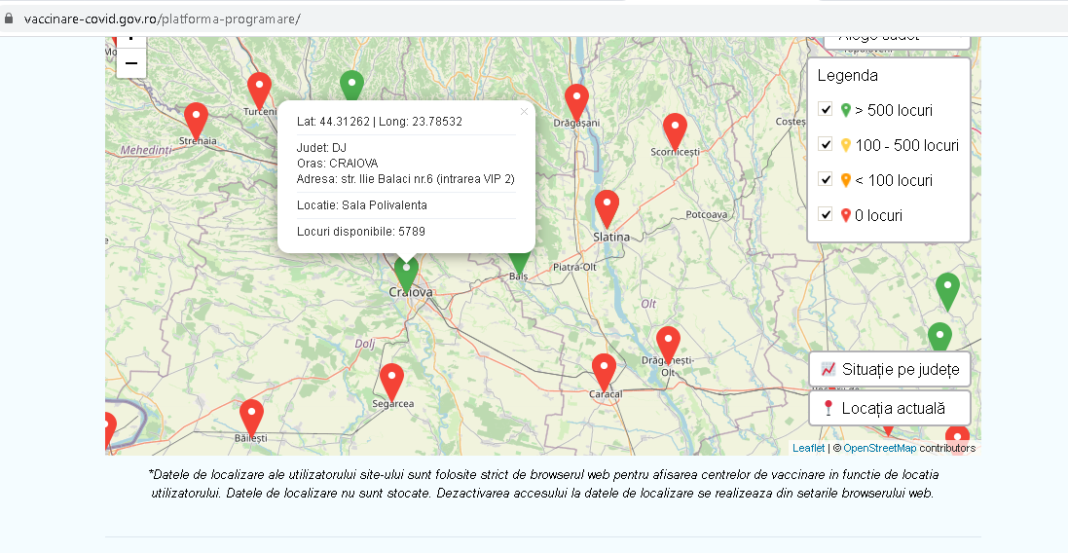Click the red marker at Băilești
Screen dimensions: 1068x553
click(x=251, y=416)
